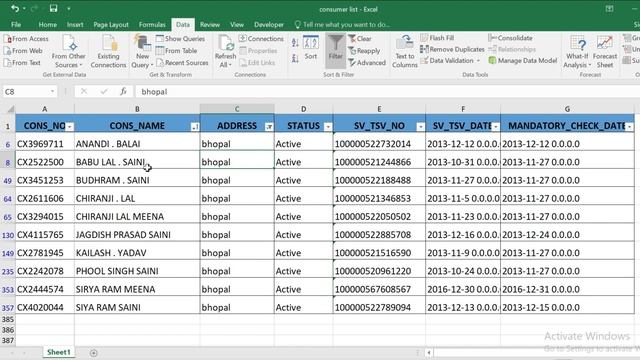This screenshot has width=640, height=360.
Task: Open the Data Validation dropdown arrow
Action: click(478, 61)
